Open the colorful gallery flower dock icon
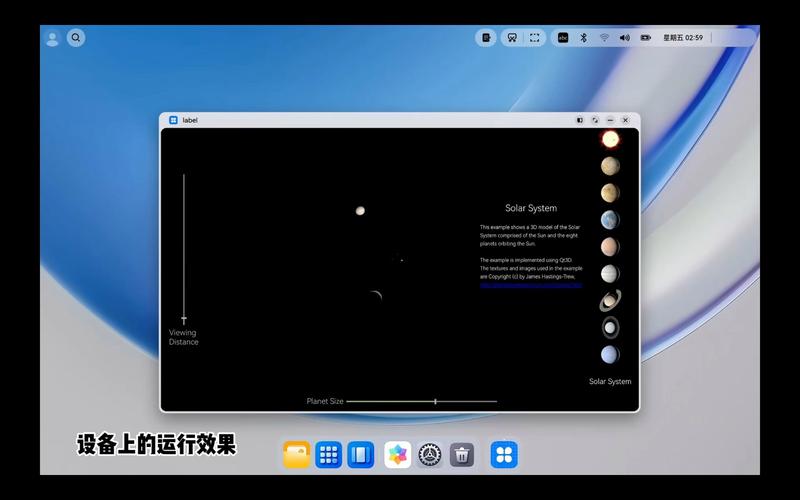This screenshot has height=500, width=800. (397, 455)
